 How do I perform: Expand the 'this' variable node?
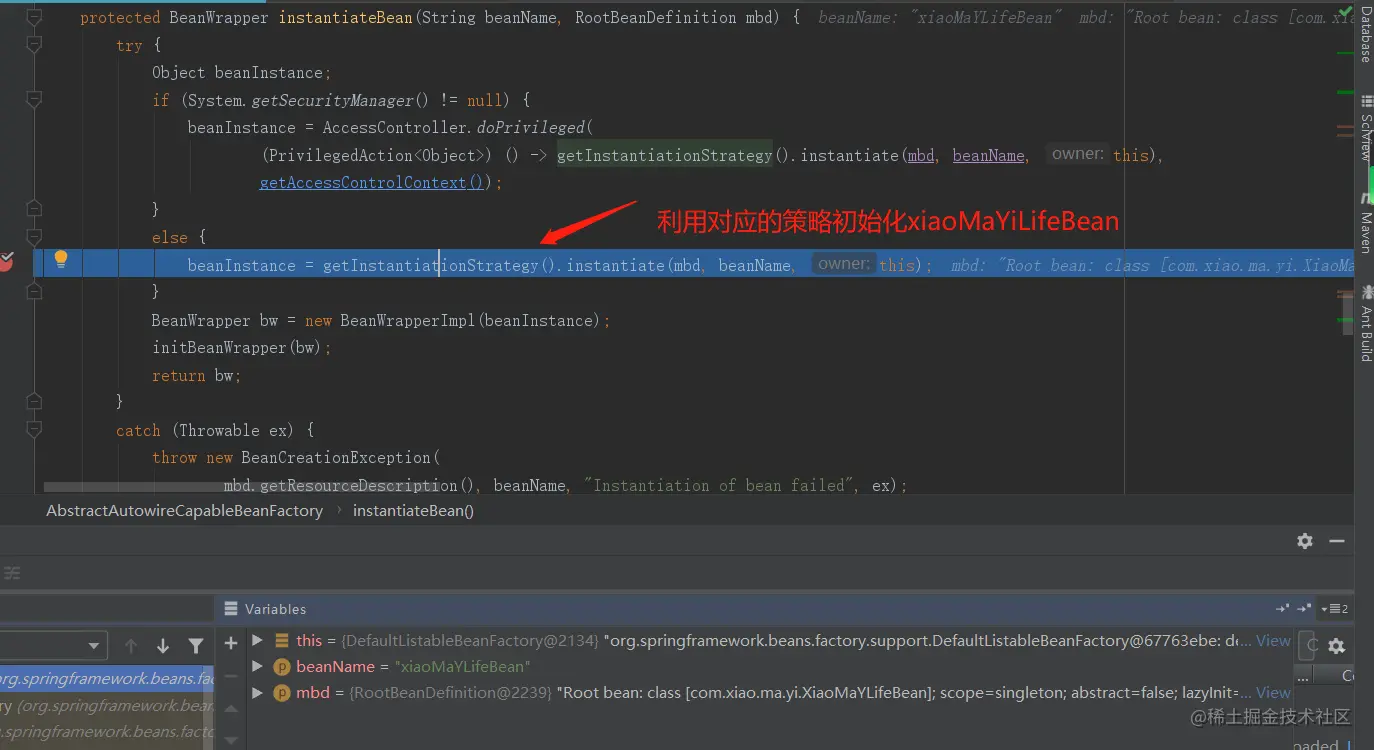[257, 640]
